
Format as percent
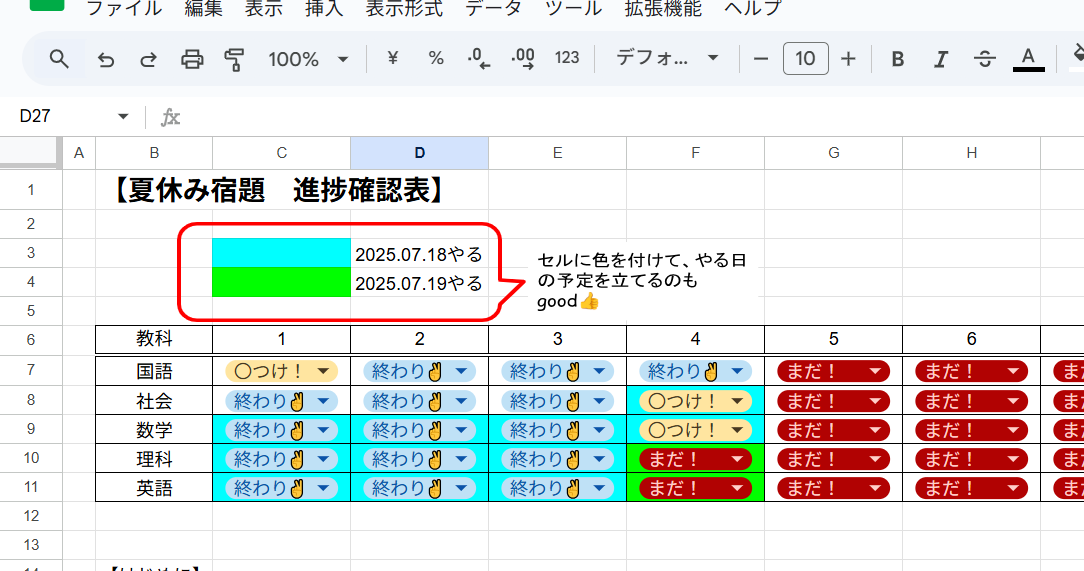pyautogui.click(x=436, y=58)
